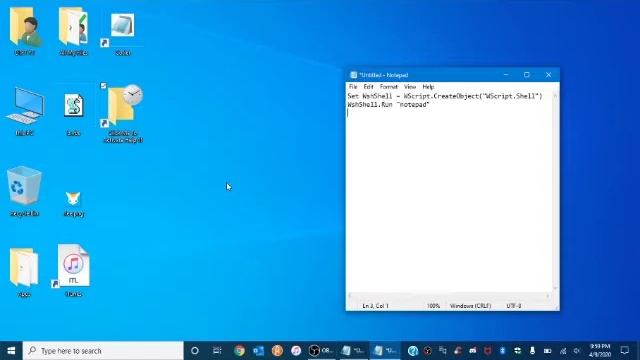Launch iTunes from the taskbar
640x360 pixels.
[x=296, y=351]
